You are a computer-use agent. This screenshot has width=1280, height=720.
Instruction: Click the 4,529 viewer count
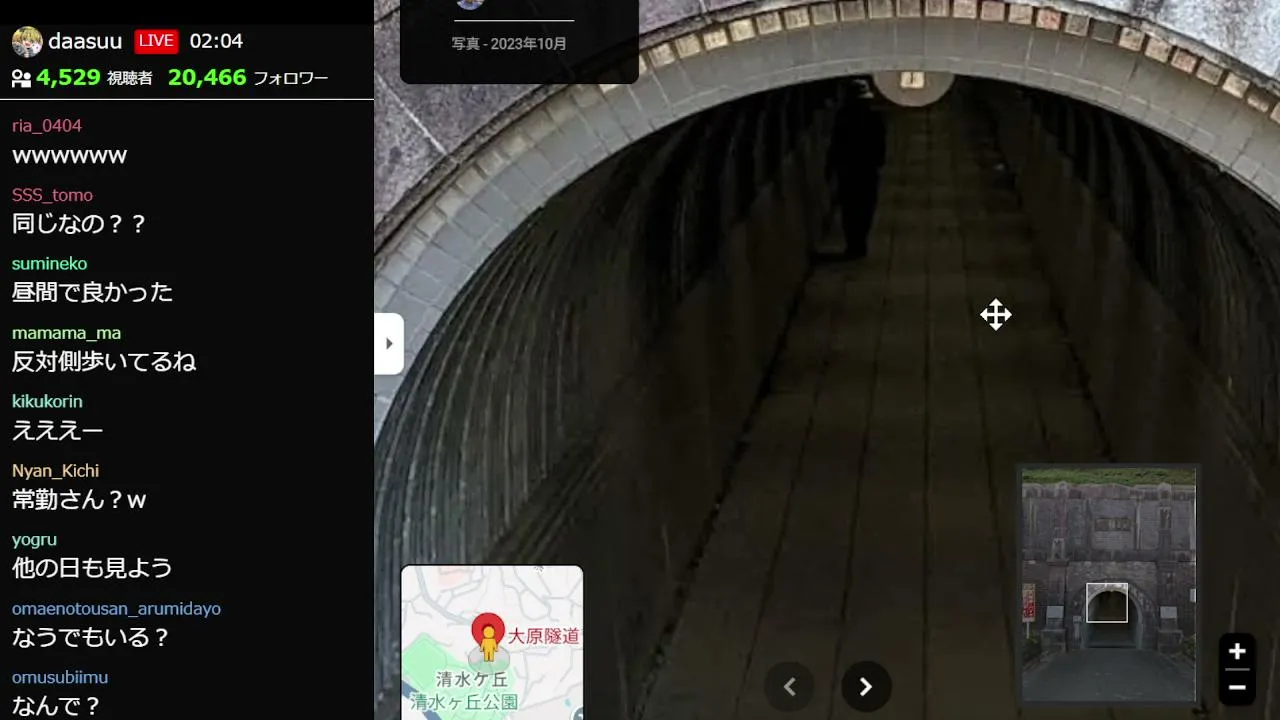click(x=68, y=77)
